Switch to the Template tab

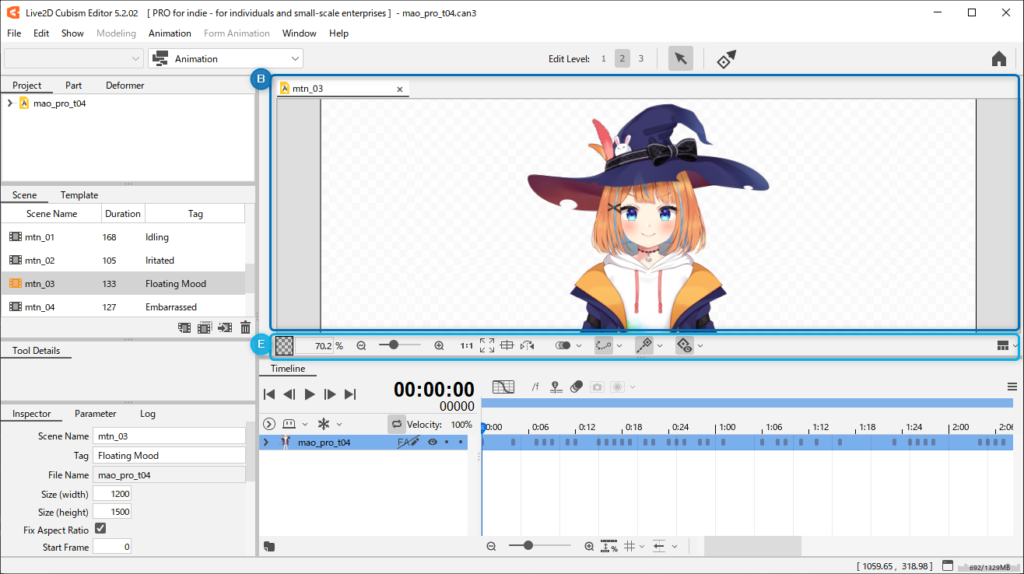coord(79,195)
